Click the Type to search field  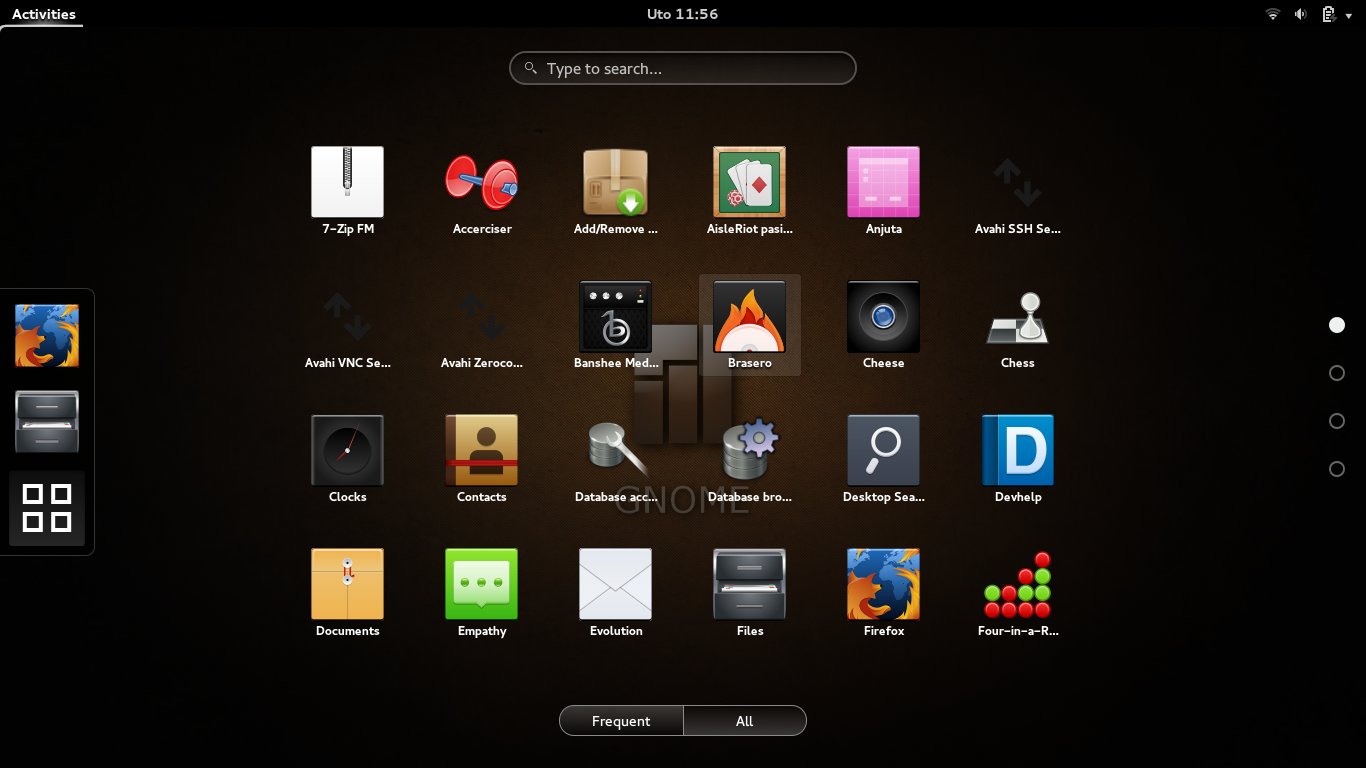683,69
